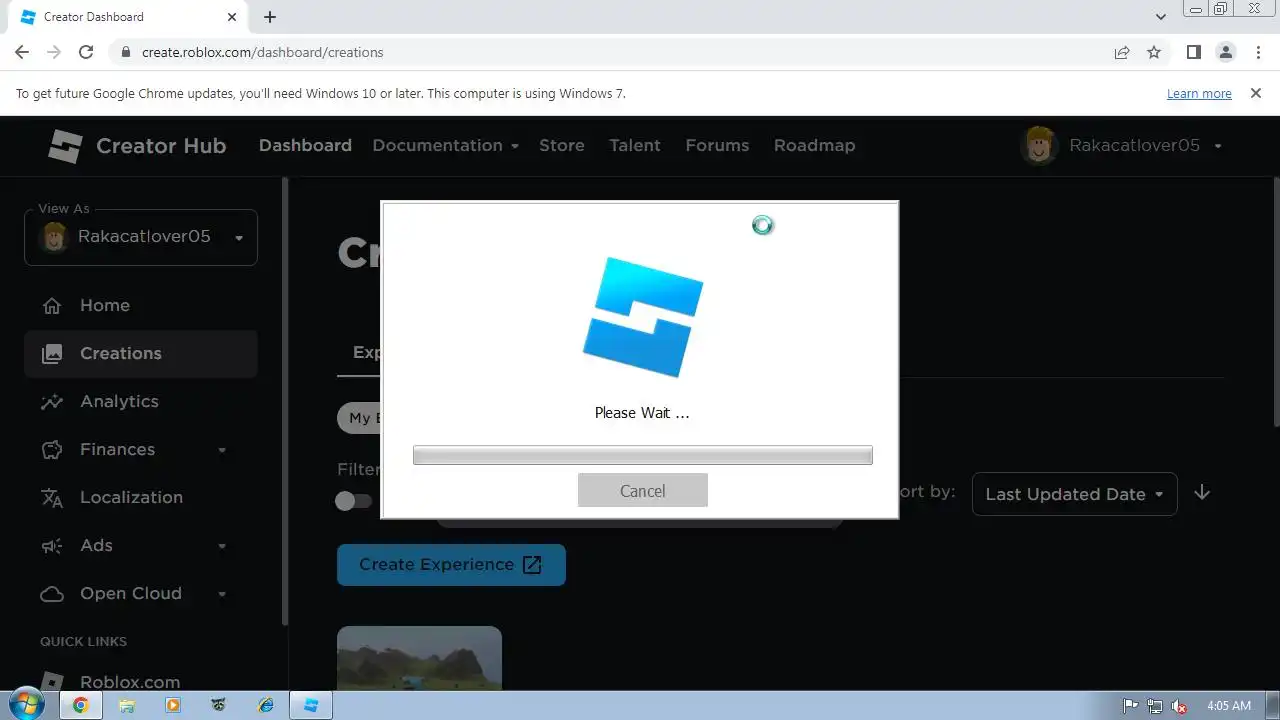The width and height of the screenshot is (1280, 720).
Task: Click the Roblox.com quick link
Action: pyautogui.click(x=130, y=682)
